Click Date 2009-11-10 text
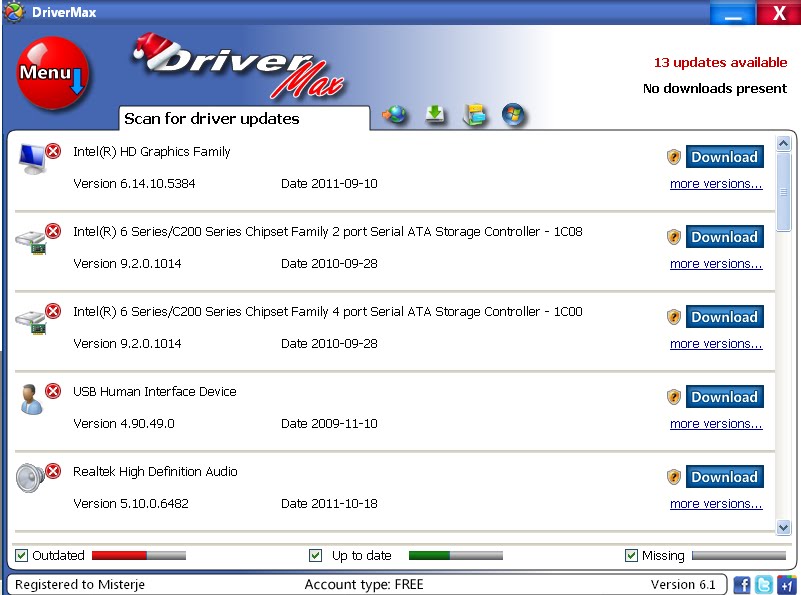This screenshot has width=801, height=595. coord(329,424)
